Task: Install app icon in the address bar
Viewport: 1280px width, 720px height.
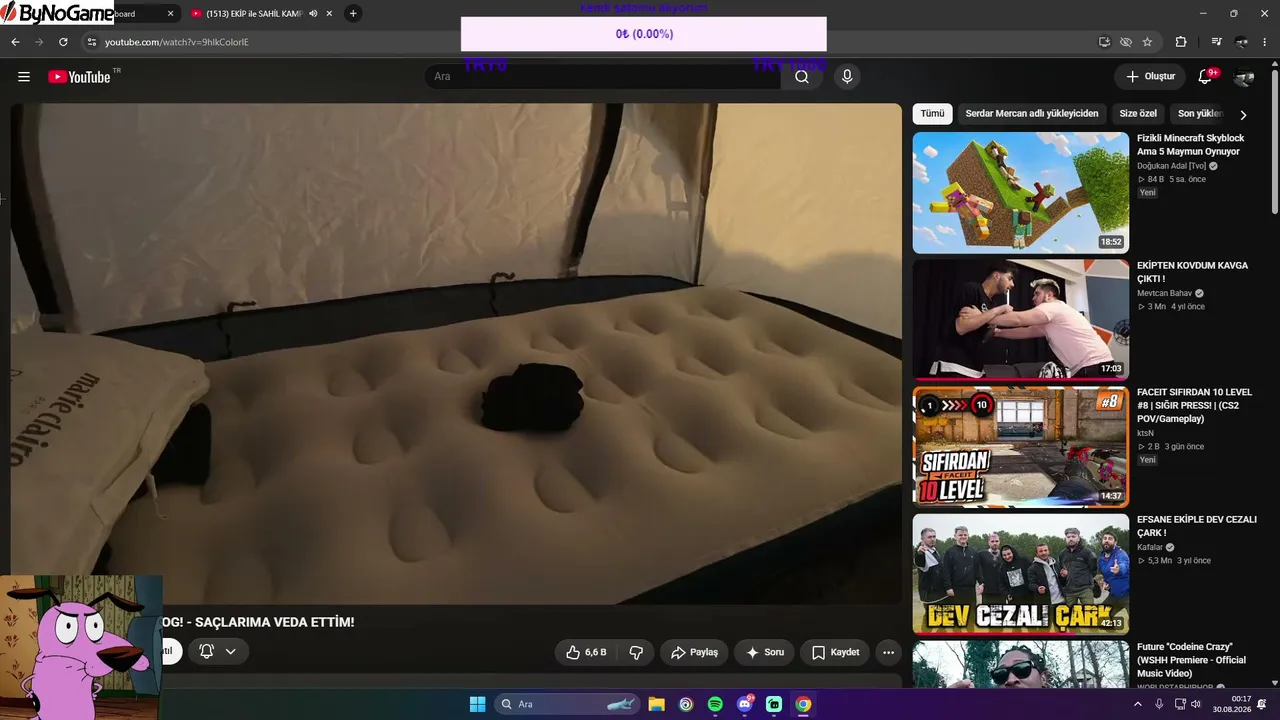Action: (1104, 42)
